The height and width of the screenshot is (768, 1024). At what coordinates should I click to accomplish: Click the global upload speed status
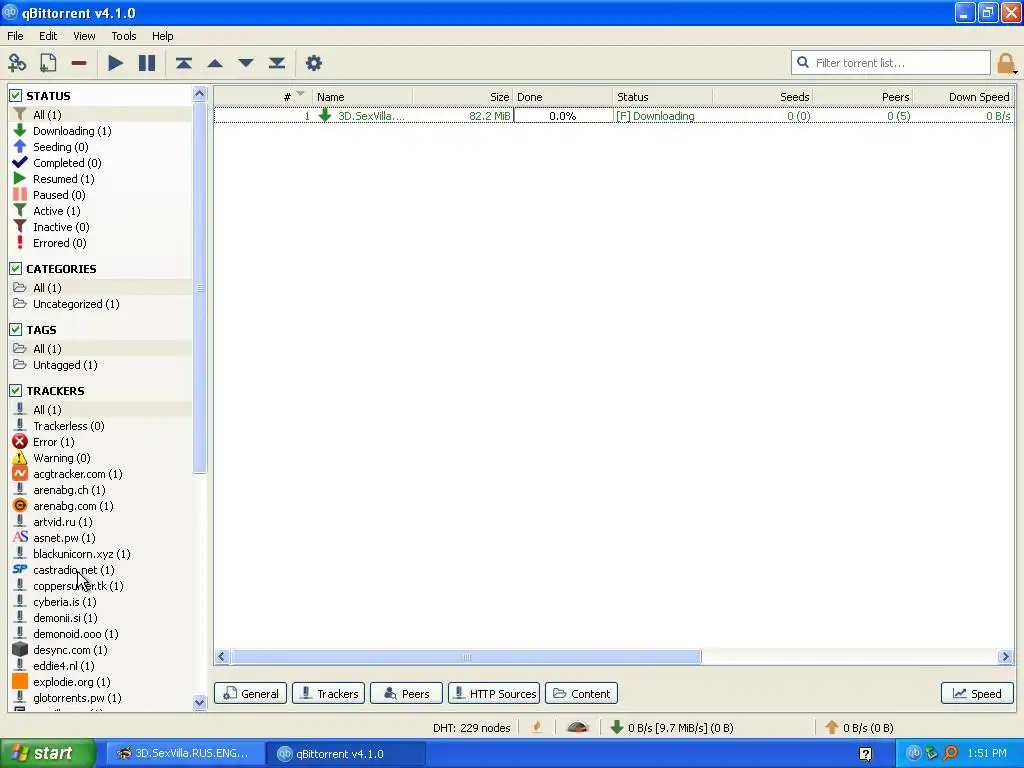859,728
